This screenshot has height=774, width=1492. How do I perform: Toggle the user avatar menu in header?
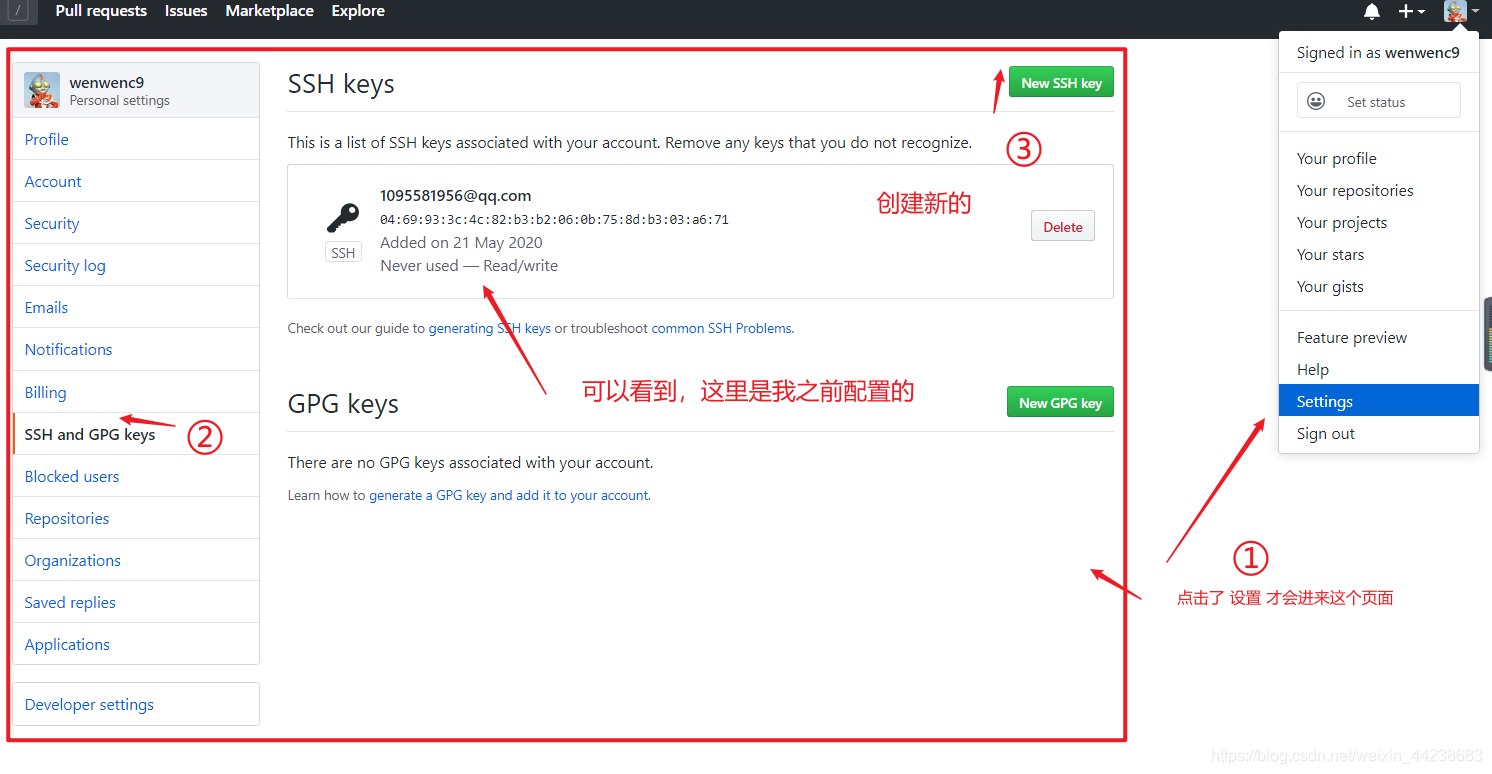click(x=1462, y=12)
